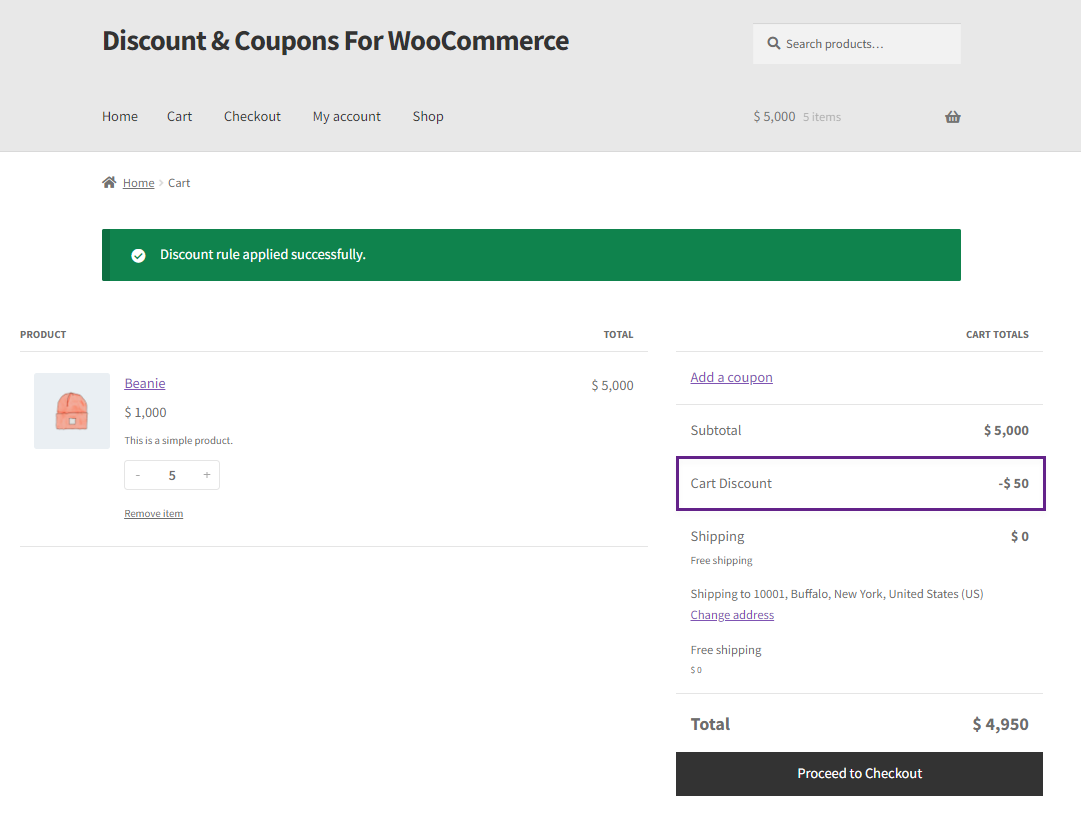Viewport: 1081px width, 820px height.
Task: Open the Home menu item
Action: [120, 117]
